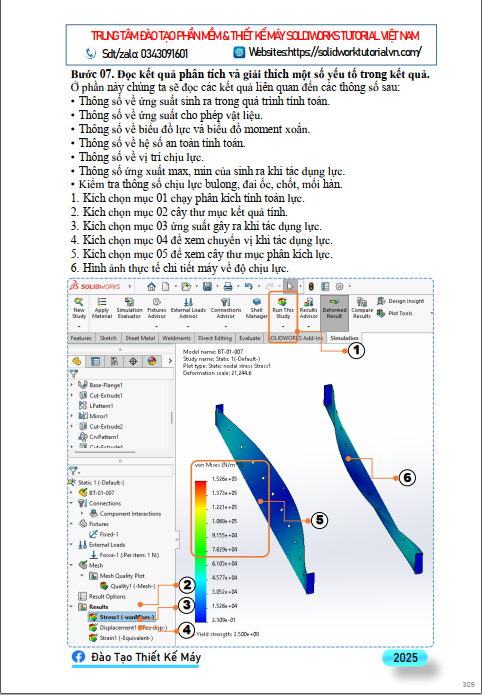Open Design Insight
482x695 pixels.
[x=400, y=301]
